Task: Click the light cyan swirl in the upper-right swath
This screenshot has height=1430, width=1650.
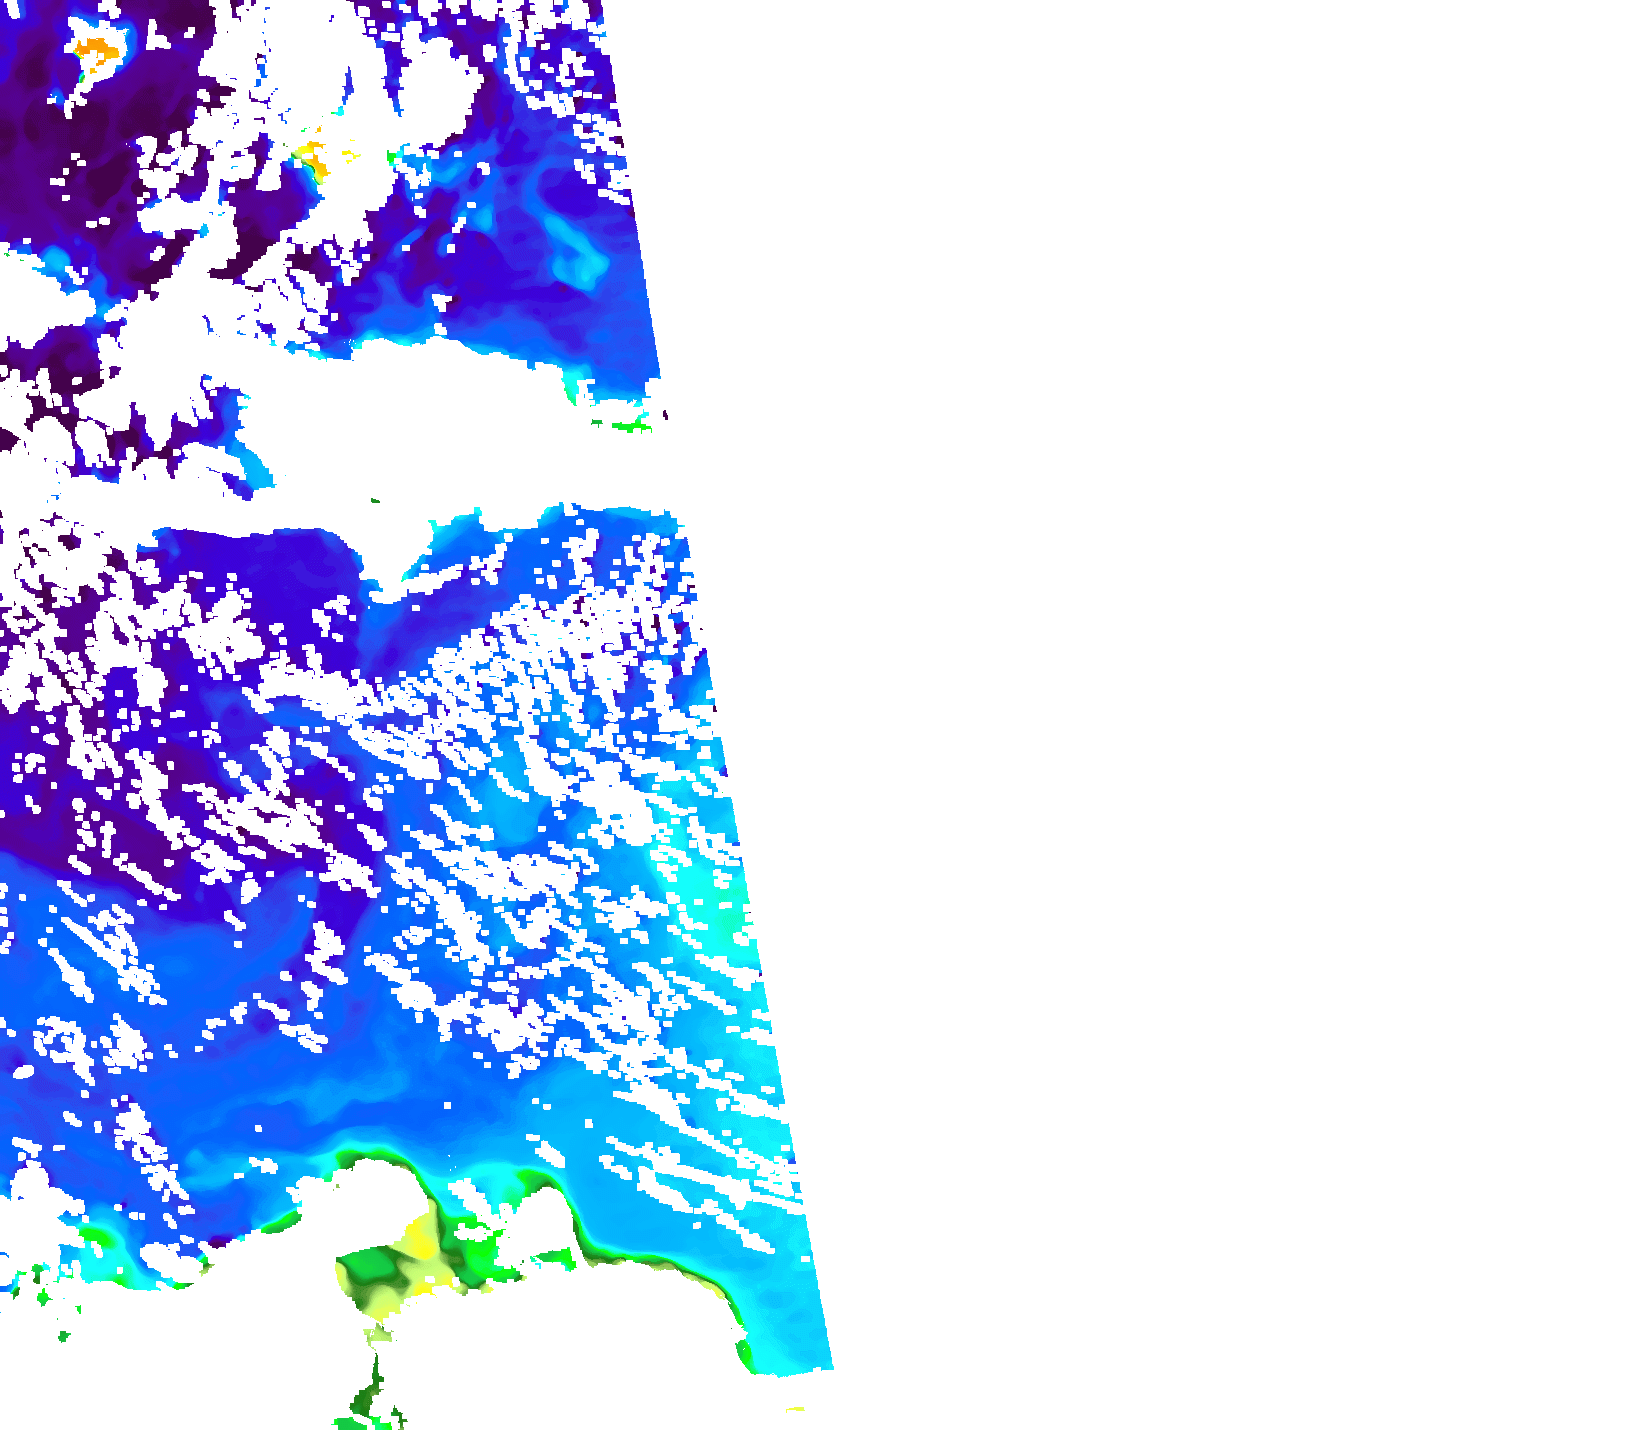Action: (575, 245)
